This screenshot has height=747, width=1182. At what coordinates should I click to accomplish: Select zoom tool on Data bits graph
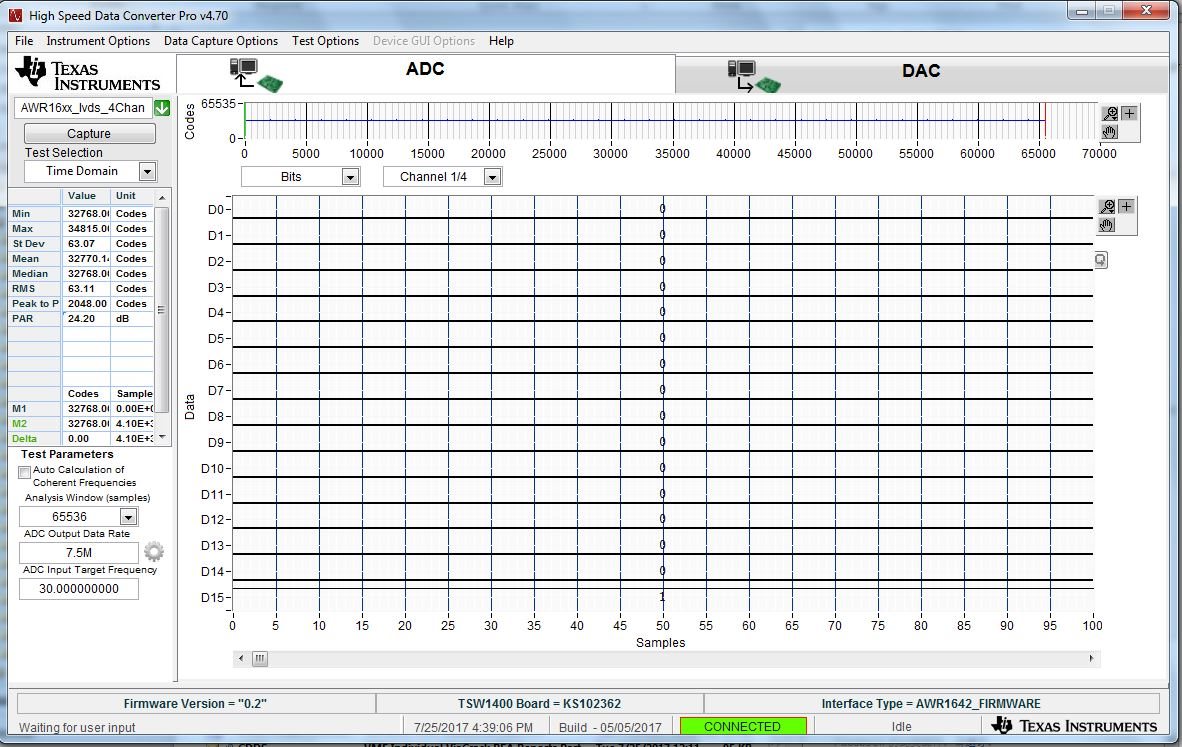point(1107,207)
